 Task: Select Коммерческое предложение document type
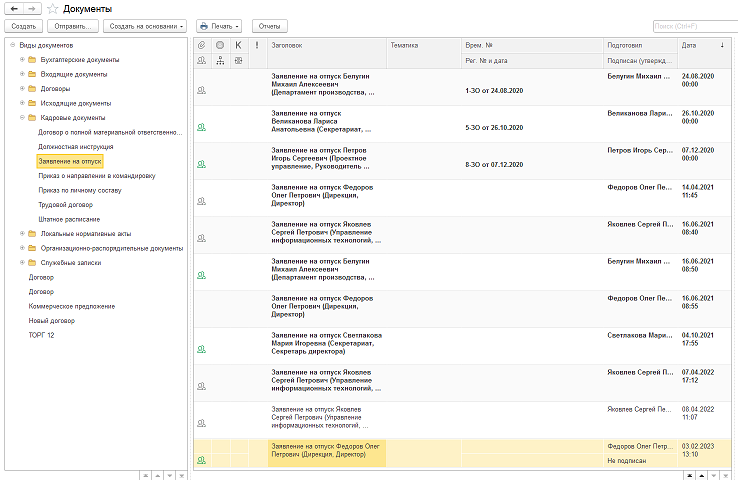point(72,306)
